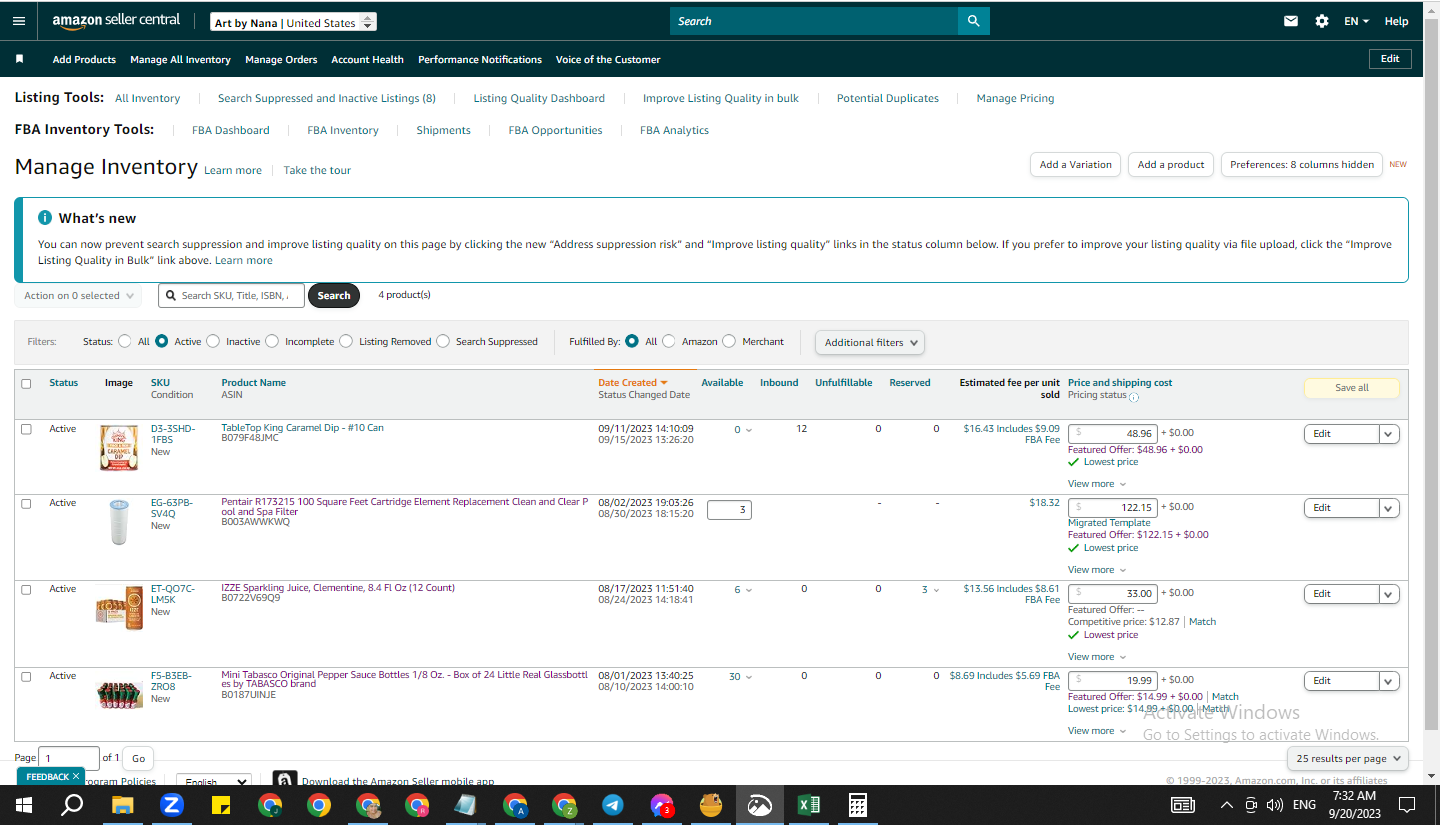Open Messenger icon with red badge in taskbar
This screenshot has width=1440, height=825.
pos(662,805)
